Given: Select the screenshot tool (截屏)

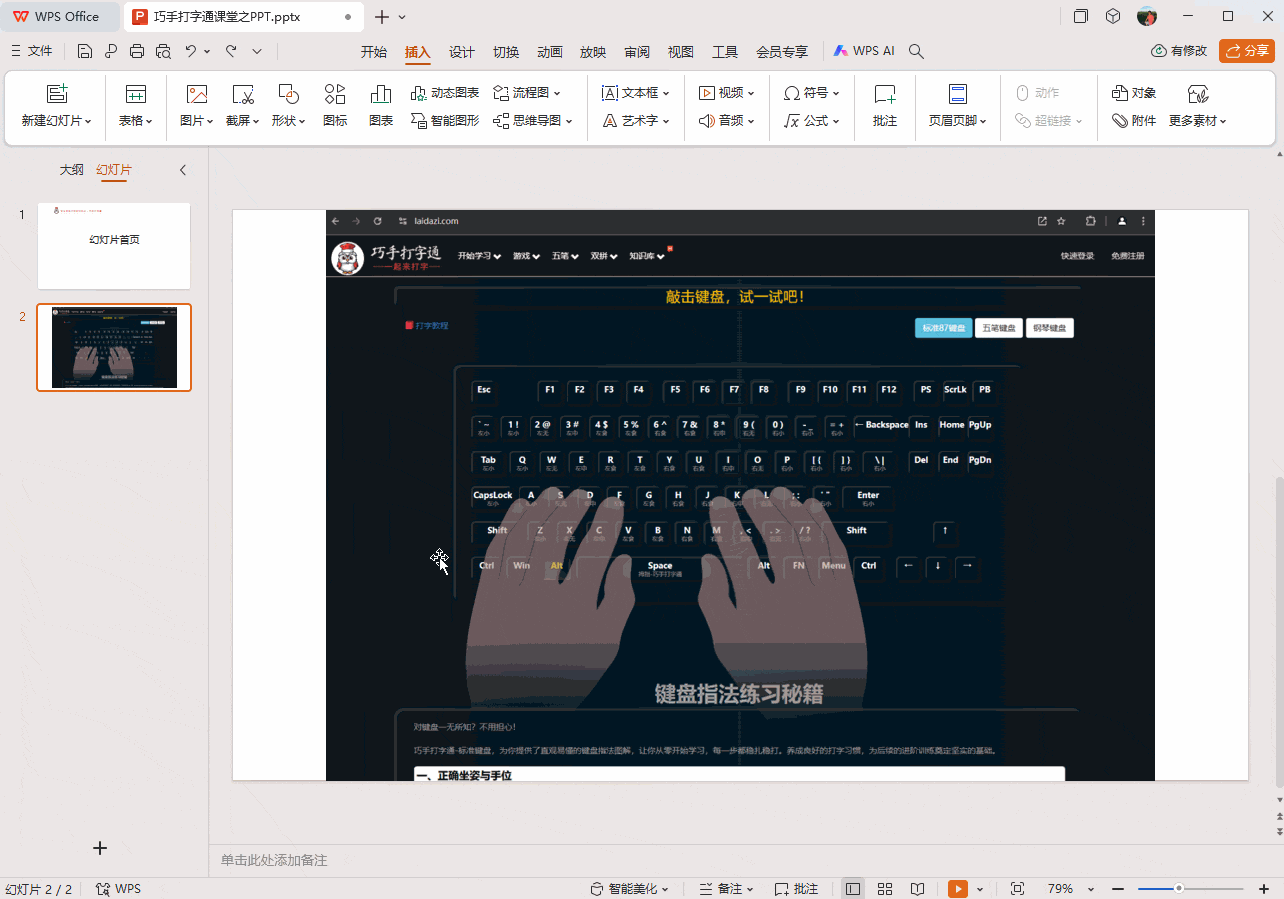Looking at the screenshot, I should [242, 106].
